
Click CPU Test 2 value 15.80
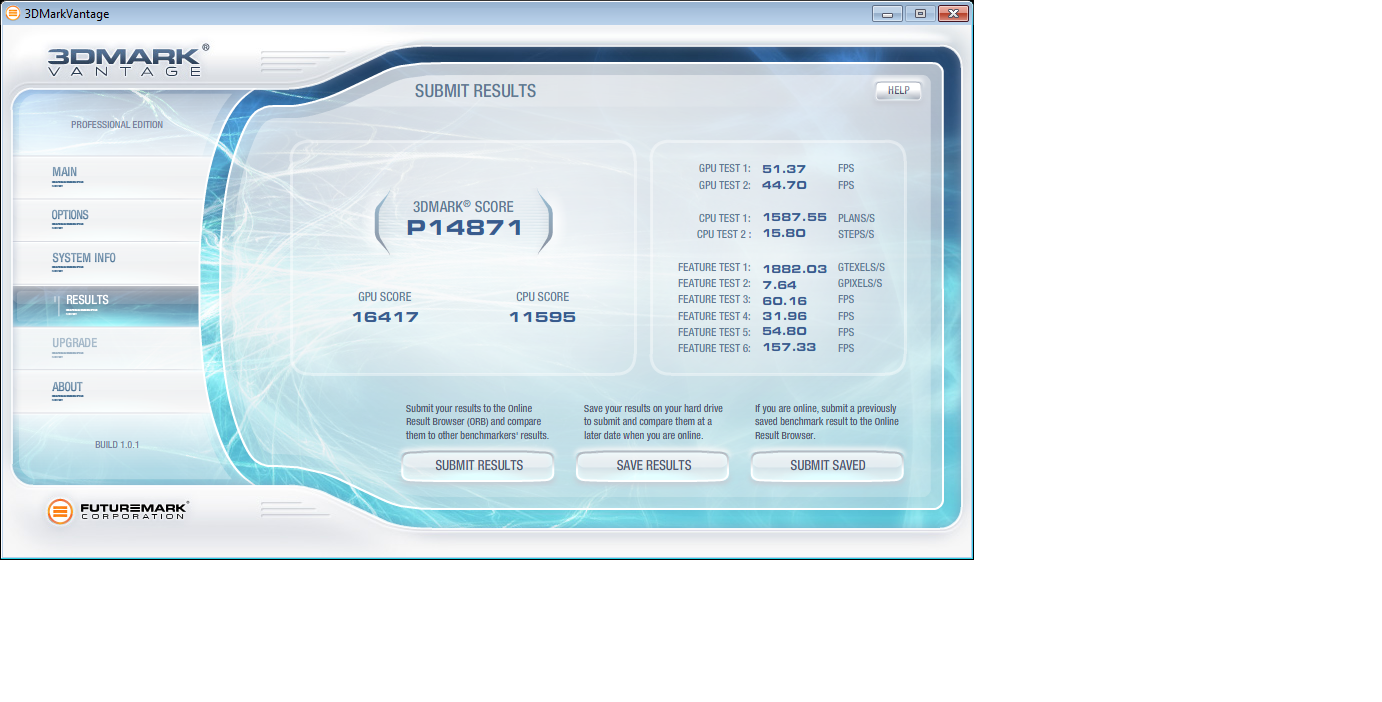click(784, 233)
